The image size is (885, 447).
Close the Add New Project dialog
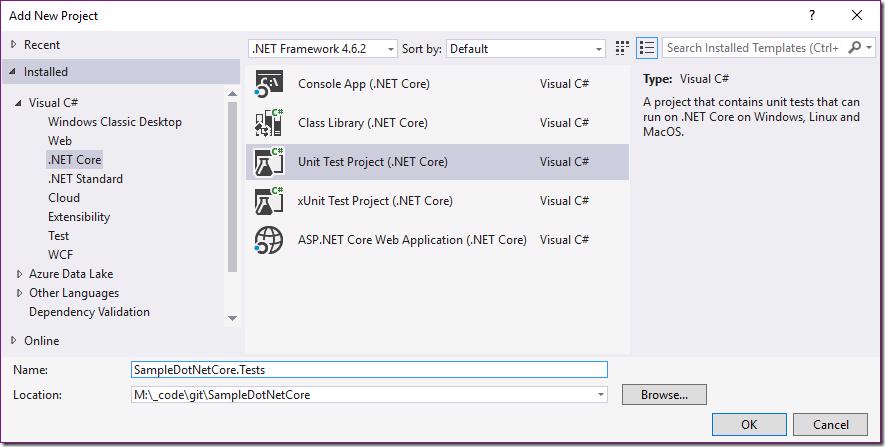(x=857, y=15)
